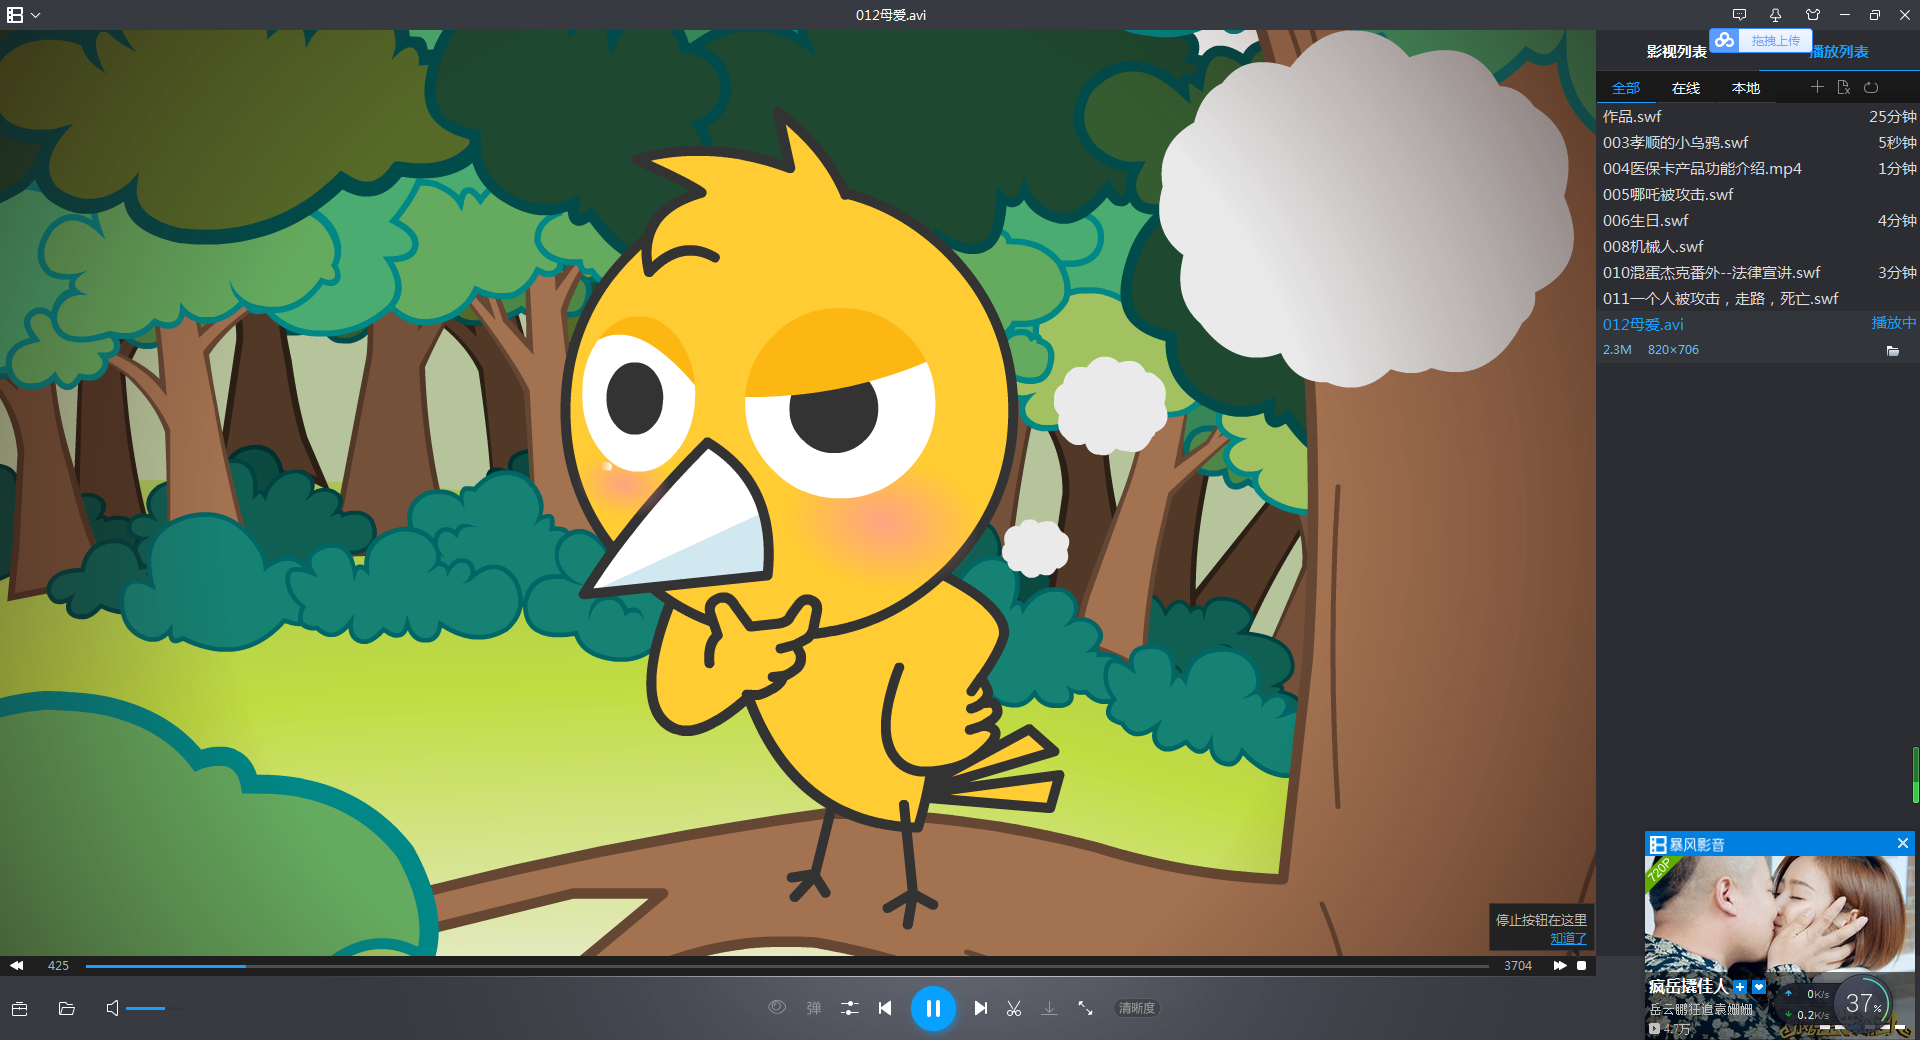Toggle the 弹 danmaku button
Image resolution: width=1920 pixels, height=1040 pixels.
point(814,1008)
